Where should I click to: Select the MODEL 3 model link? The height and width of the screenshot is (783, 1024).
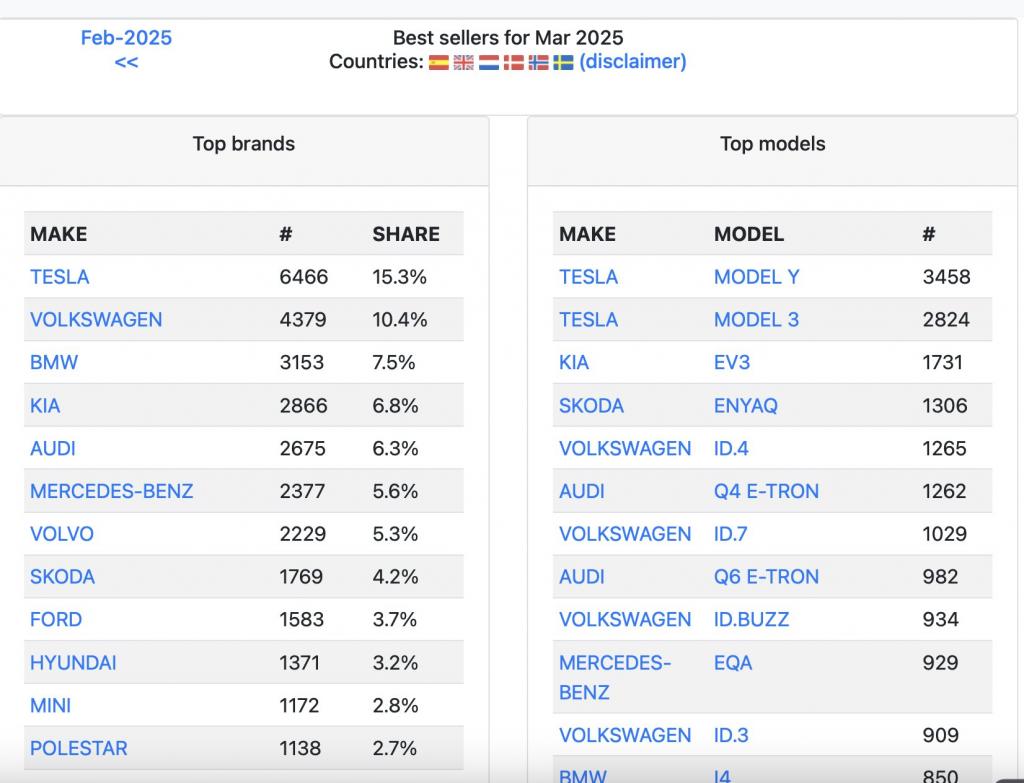click(x=757, y=320)
